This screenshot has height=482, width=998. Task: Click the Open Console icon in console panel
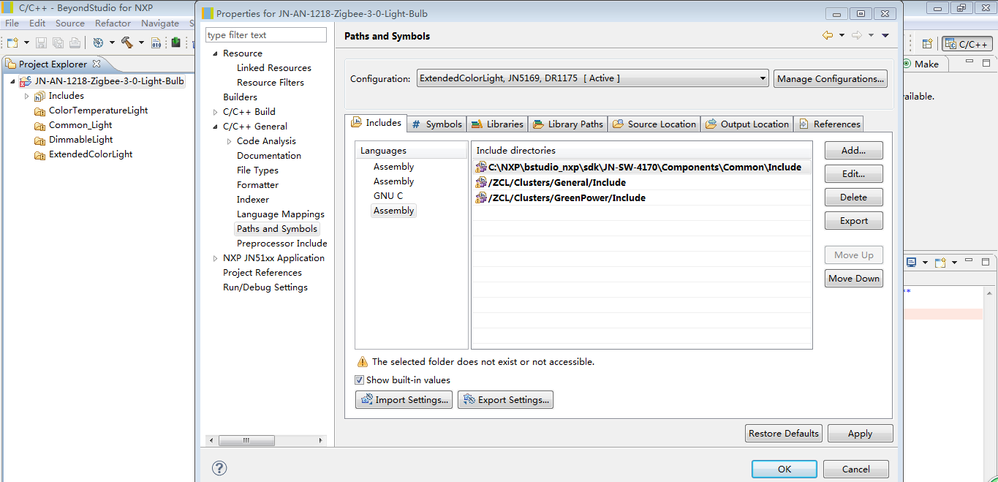pyautogui.click(x=940, y=262)
